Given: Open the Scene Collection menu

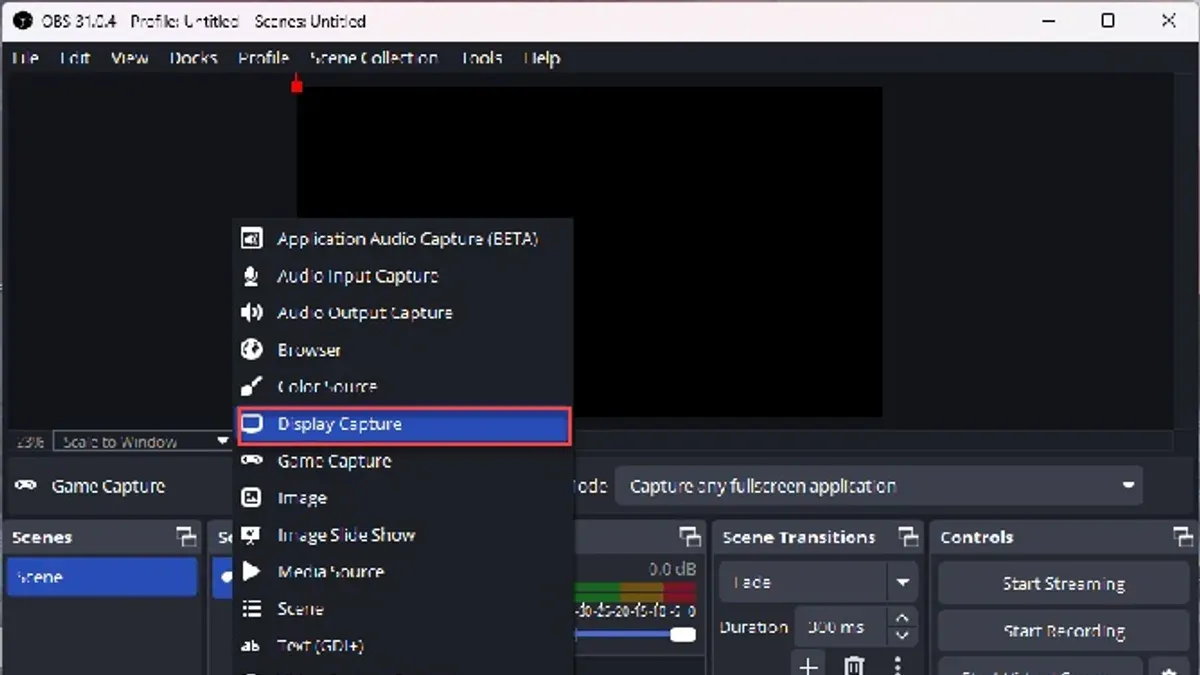Looking at the screenshot, I should [x=374, y=58].
